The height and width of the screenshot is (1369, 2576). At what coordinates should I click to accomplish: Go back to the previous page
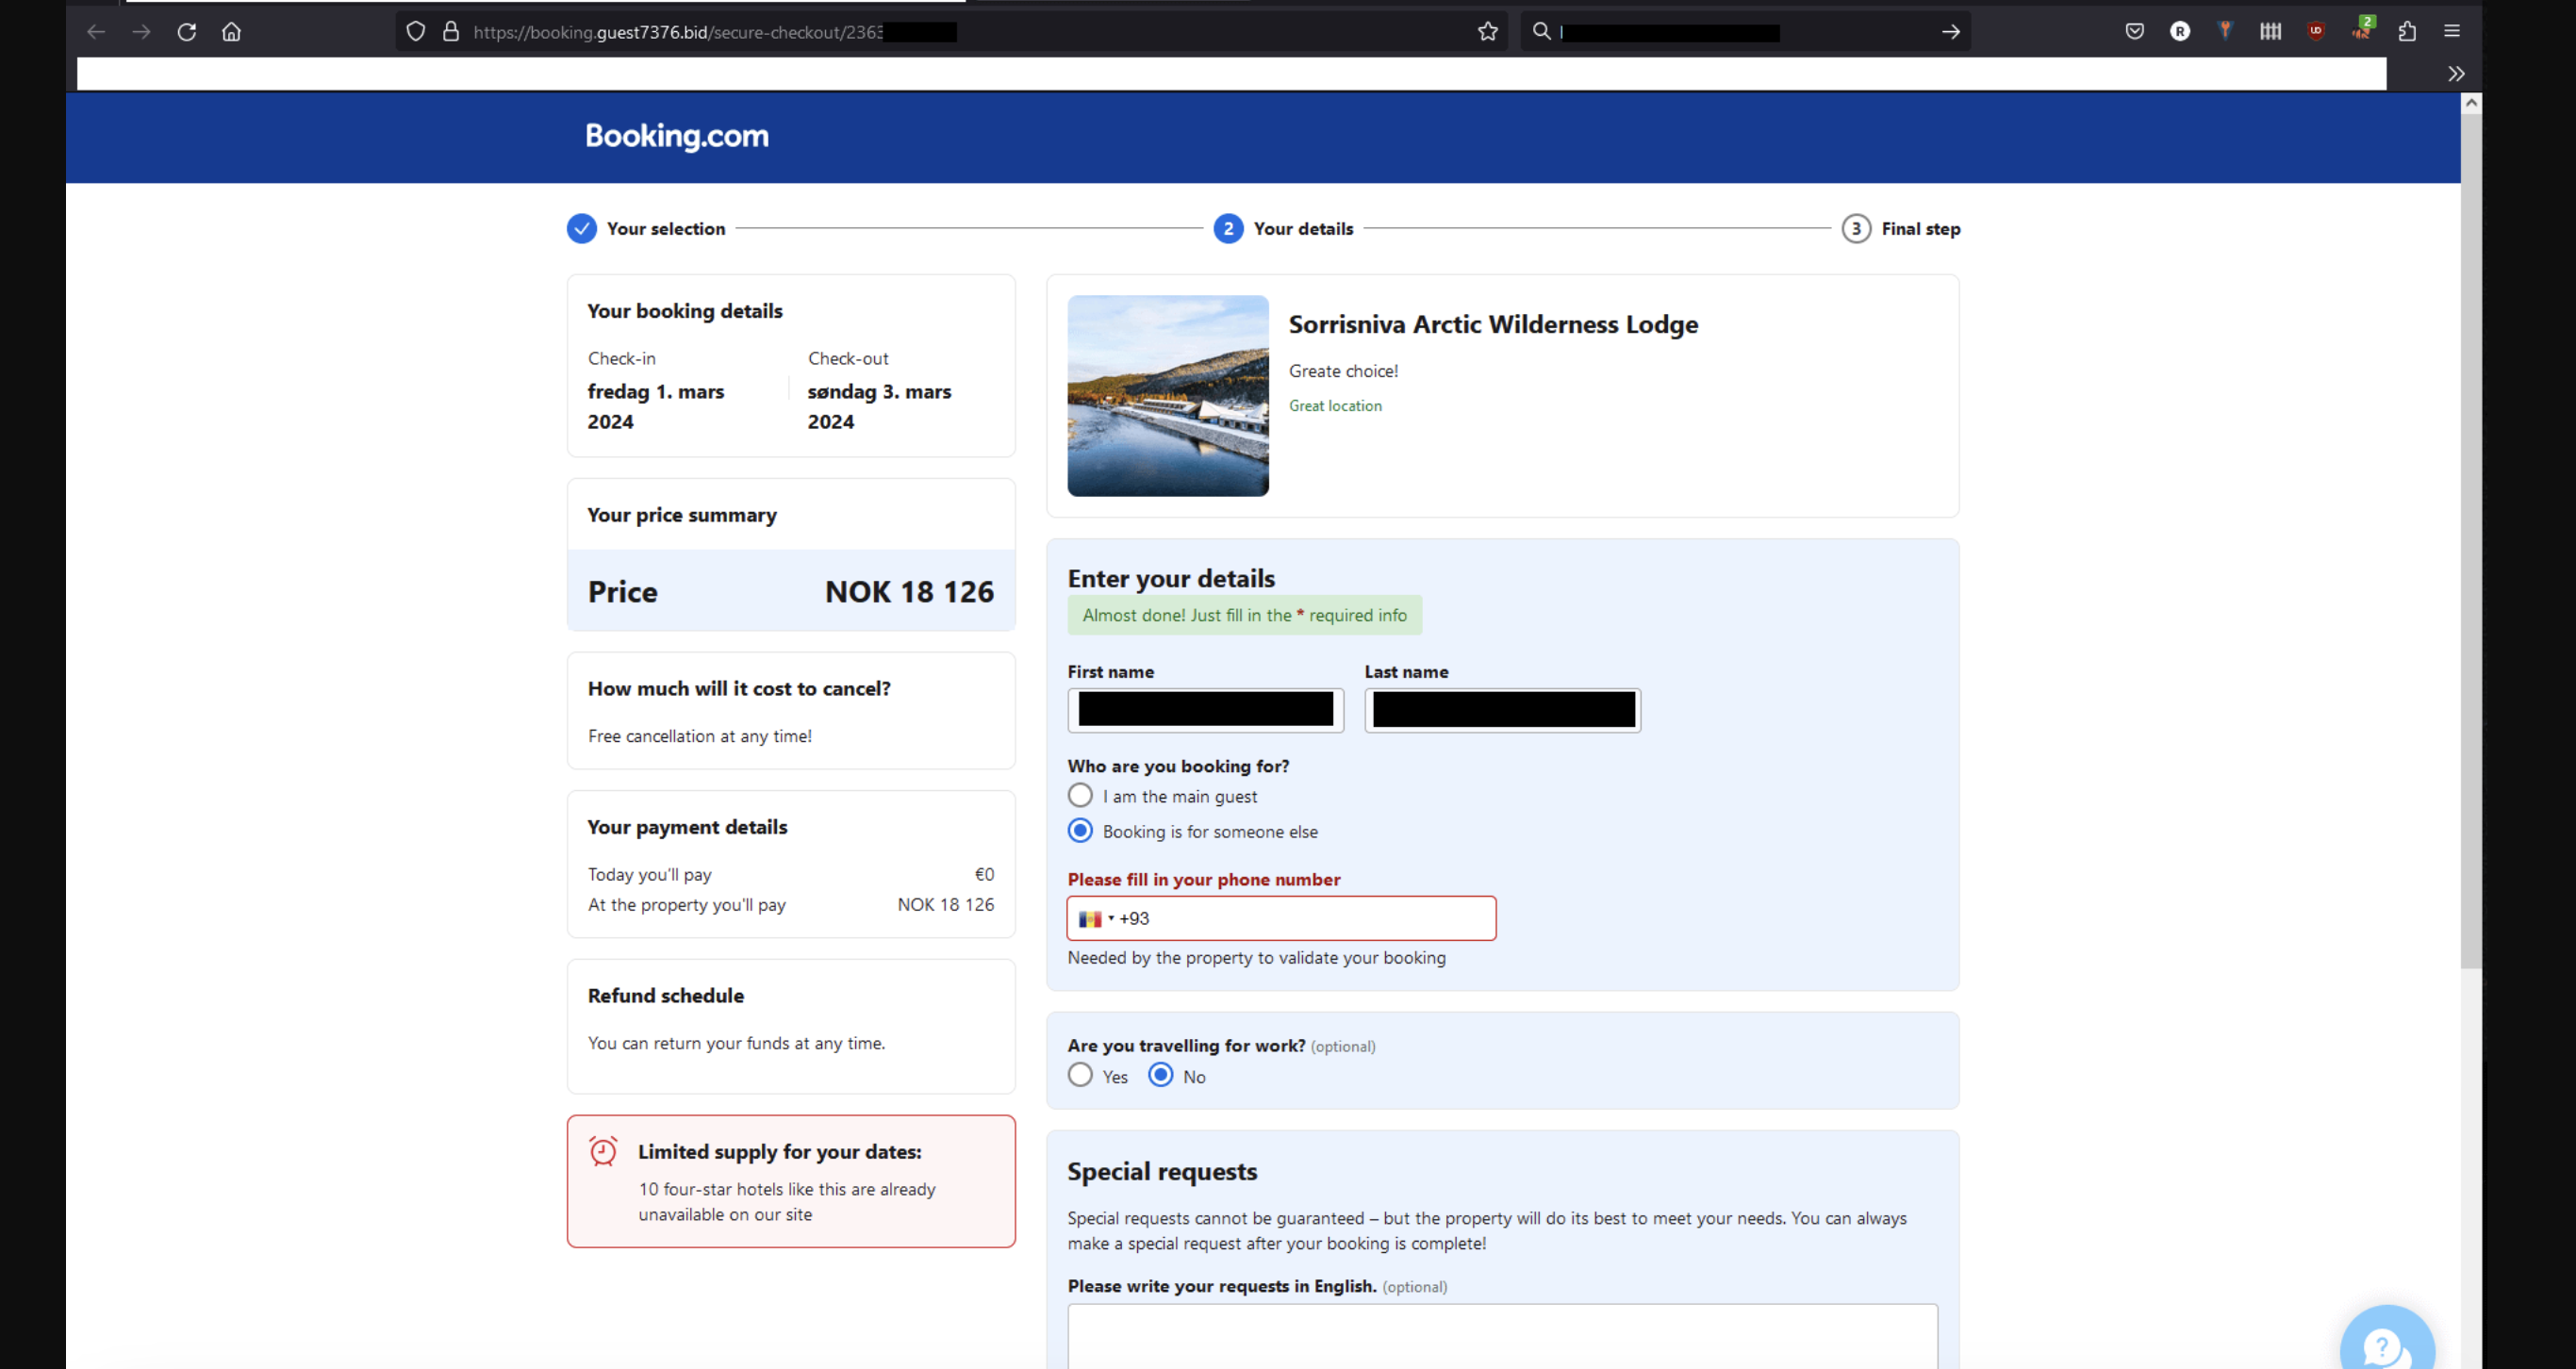(x=96, y=32)
